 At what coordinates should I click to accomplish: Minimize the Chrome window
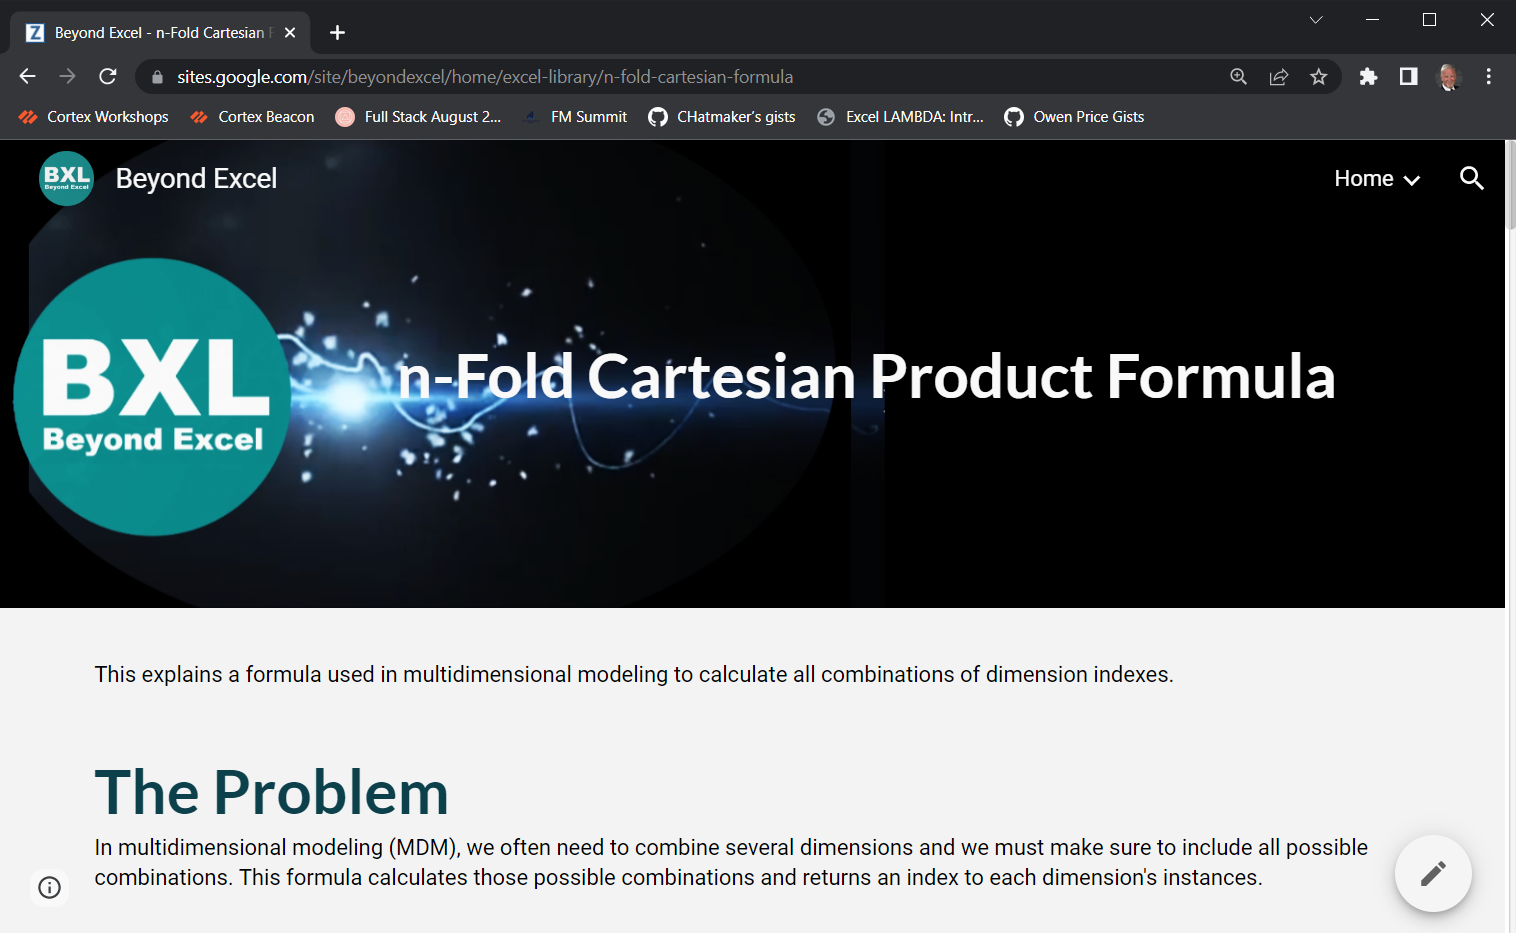click(x=1373, y=20)
